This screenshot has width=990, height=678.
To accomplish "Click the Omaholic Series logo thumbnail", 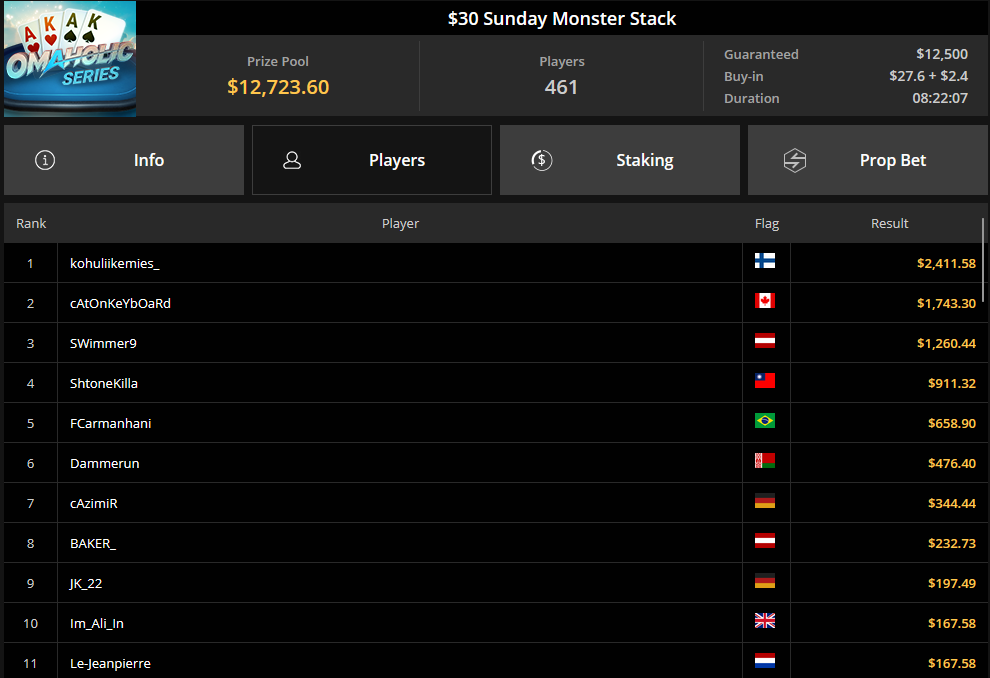I will [70, 58].
